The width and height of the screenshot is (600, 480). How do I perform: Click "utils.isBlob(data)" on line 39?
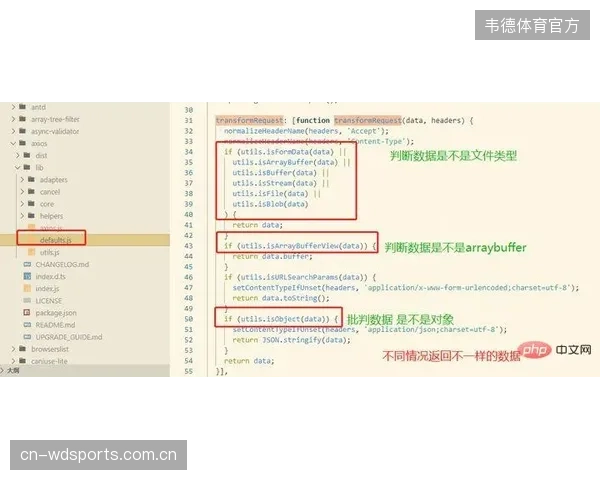tap(270, 204)
